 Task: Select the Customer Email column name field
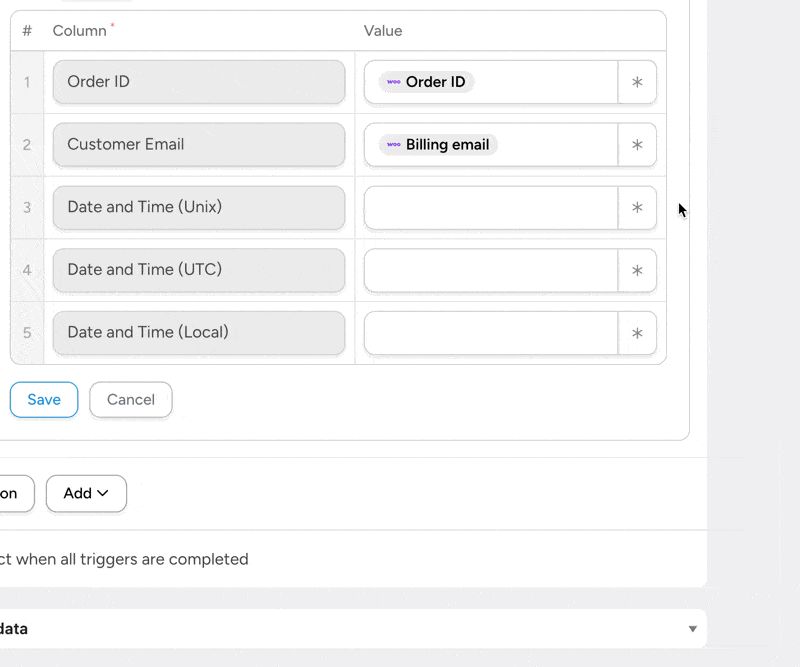point(199,145)
